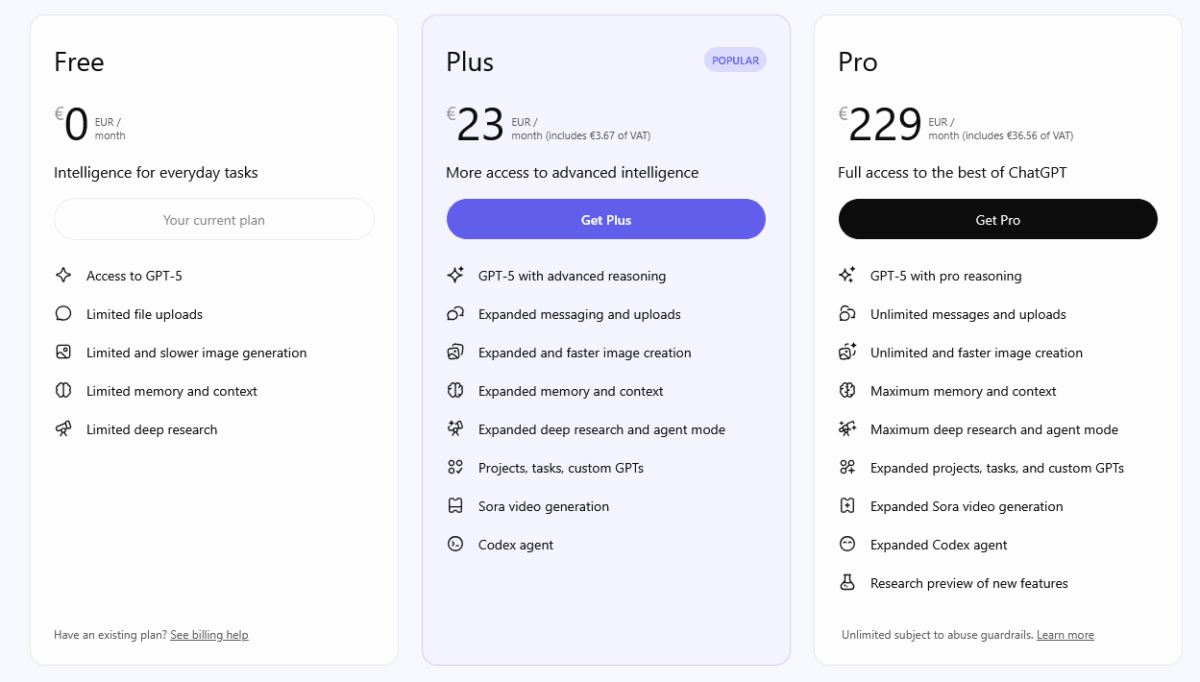Click the chat bubble icon for Limited file uploads
This screenshot has width=1200, height=682.
pos(63,314)
